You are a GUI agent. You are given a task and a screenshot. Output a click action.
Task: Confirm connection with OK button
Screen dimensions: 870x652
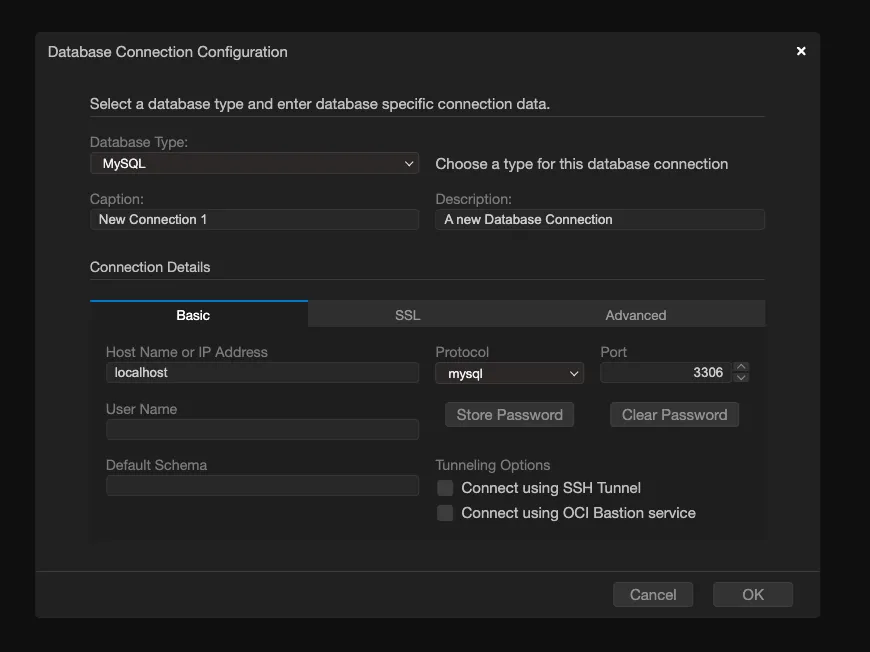click(752, 595)
